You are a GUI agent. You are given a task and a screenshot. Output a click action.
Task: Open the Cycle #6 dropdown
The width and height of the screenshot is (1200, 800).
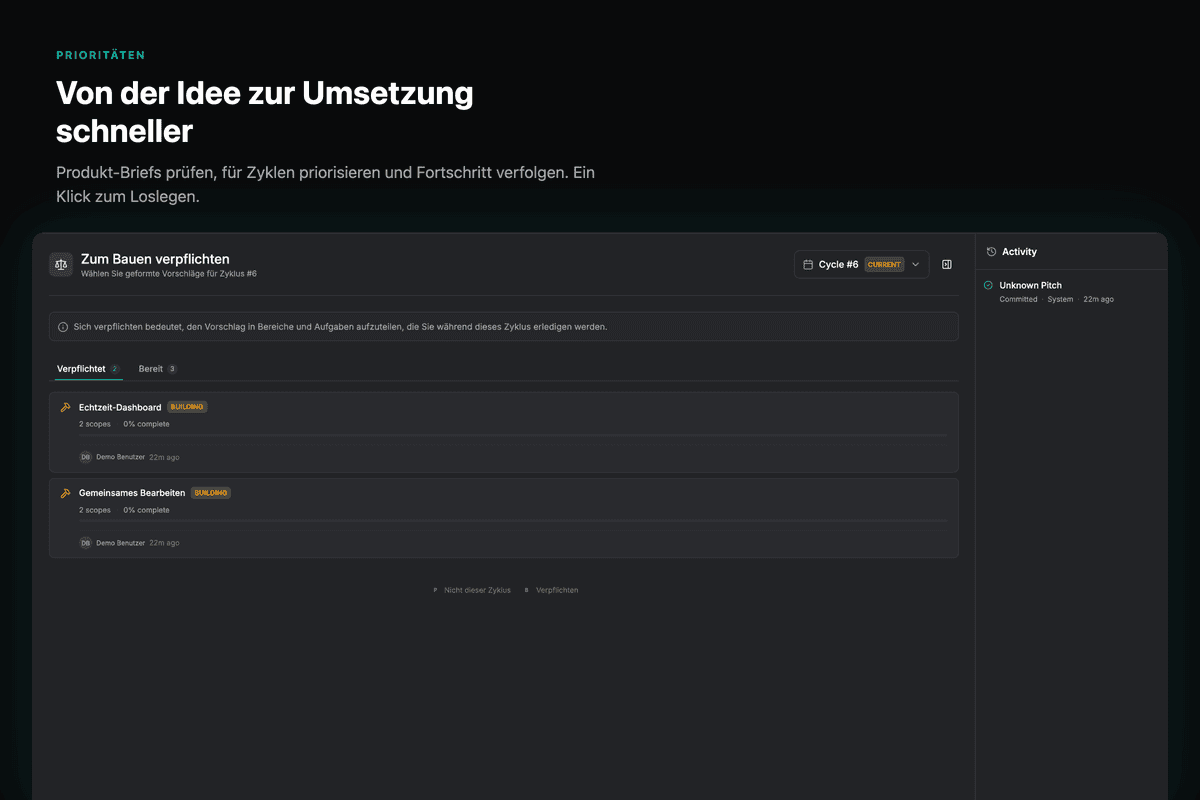coord(860,265)
